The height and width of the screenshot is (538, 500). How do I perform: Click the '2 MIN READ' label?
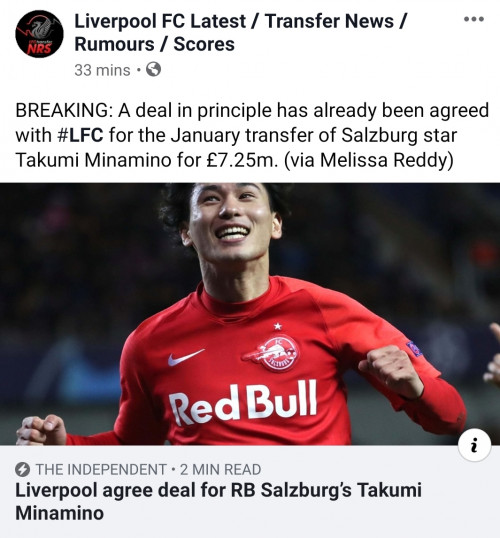click(221, 469)
